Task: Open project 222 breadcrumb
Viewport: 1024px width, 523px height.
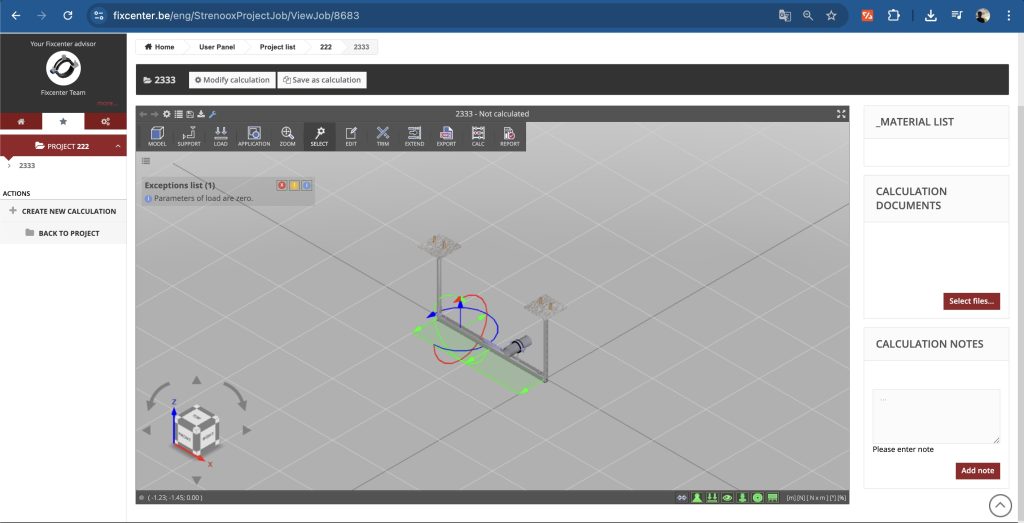Action: 326,47
